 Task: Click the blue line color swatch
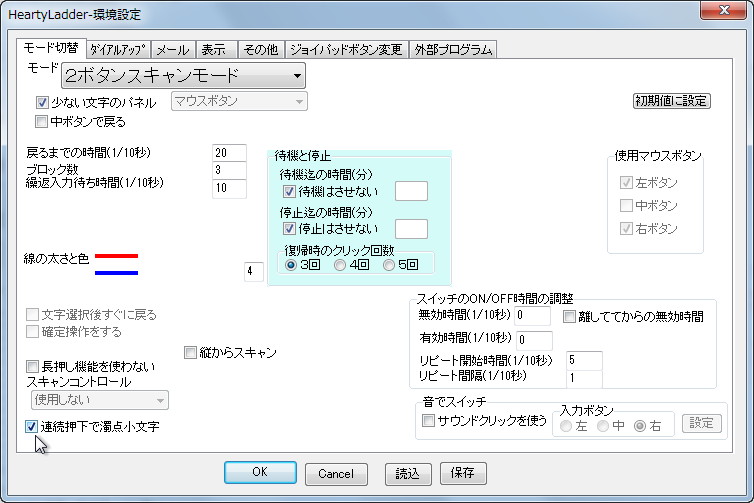pos(116,273)
